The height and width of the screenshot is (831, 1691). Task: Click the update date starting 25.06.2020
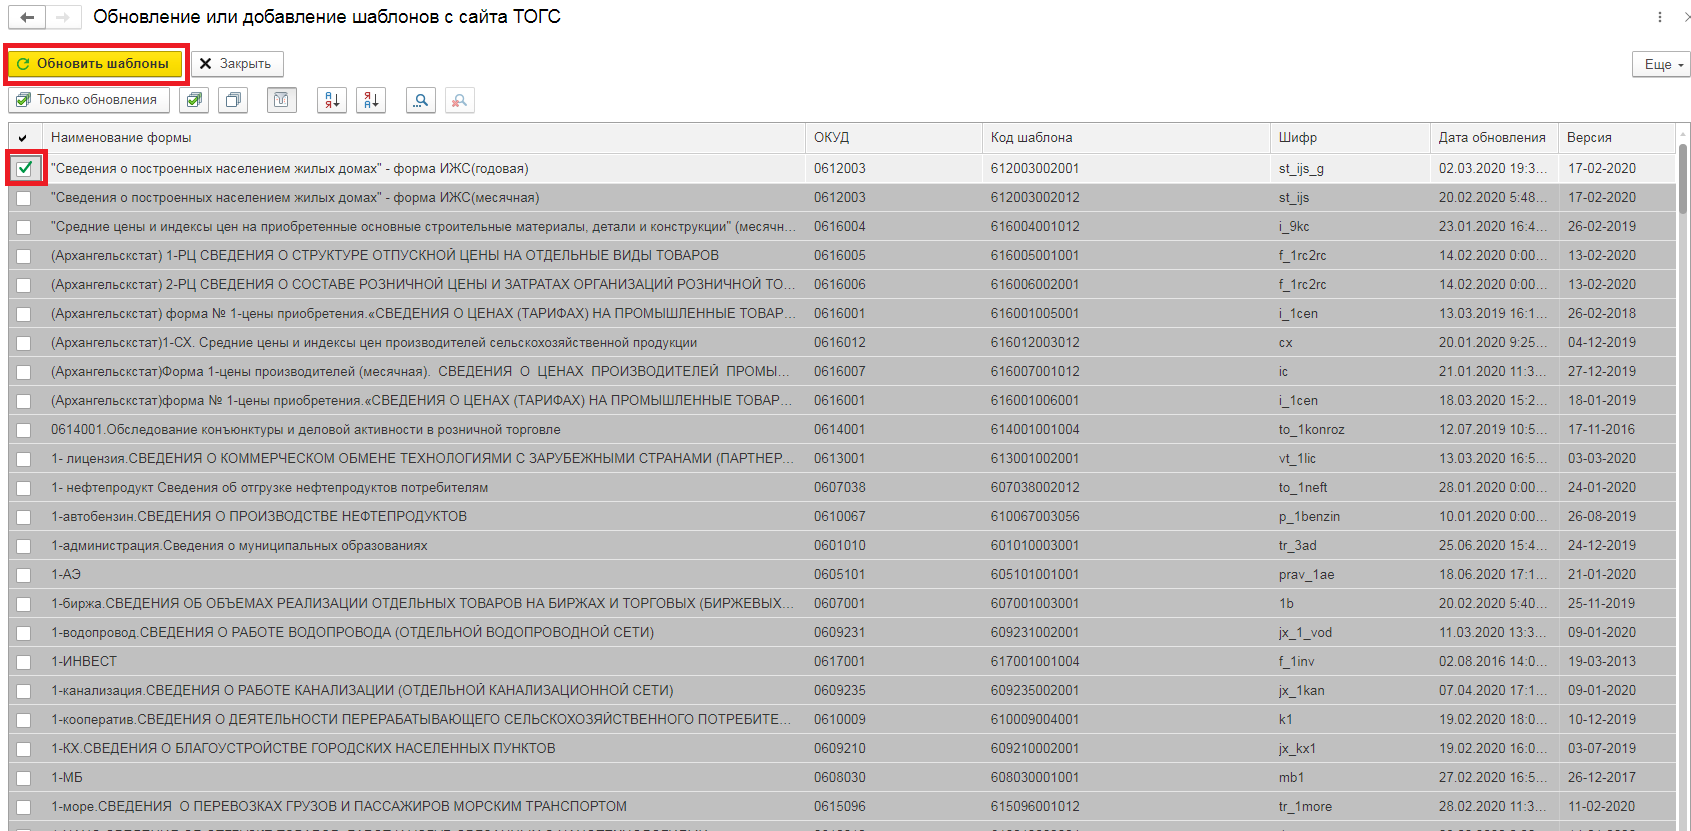pos(1493,546)
